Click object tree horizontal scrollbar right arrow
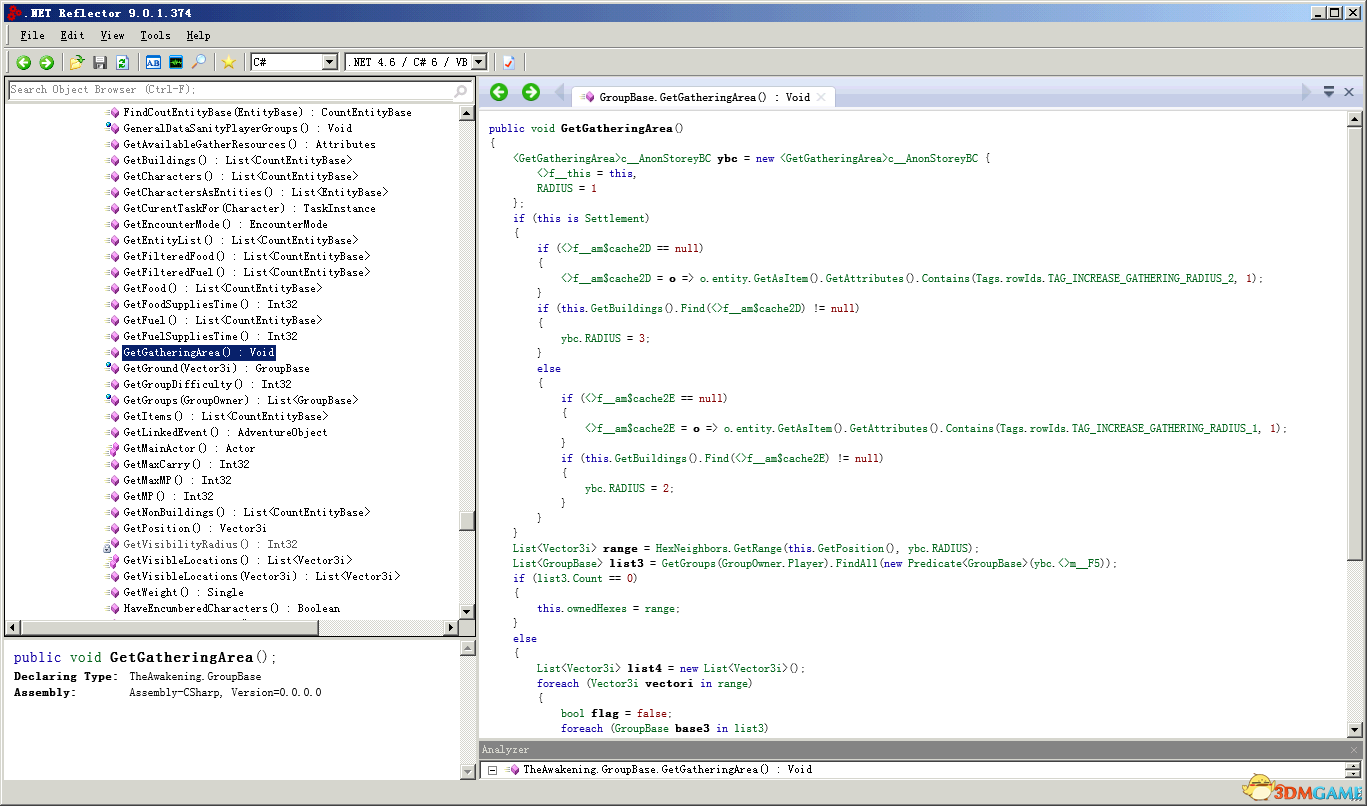 pyautogui.click(x=450, y=628)
